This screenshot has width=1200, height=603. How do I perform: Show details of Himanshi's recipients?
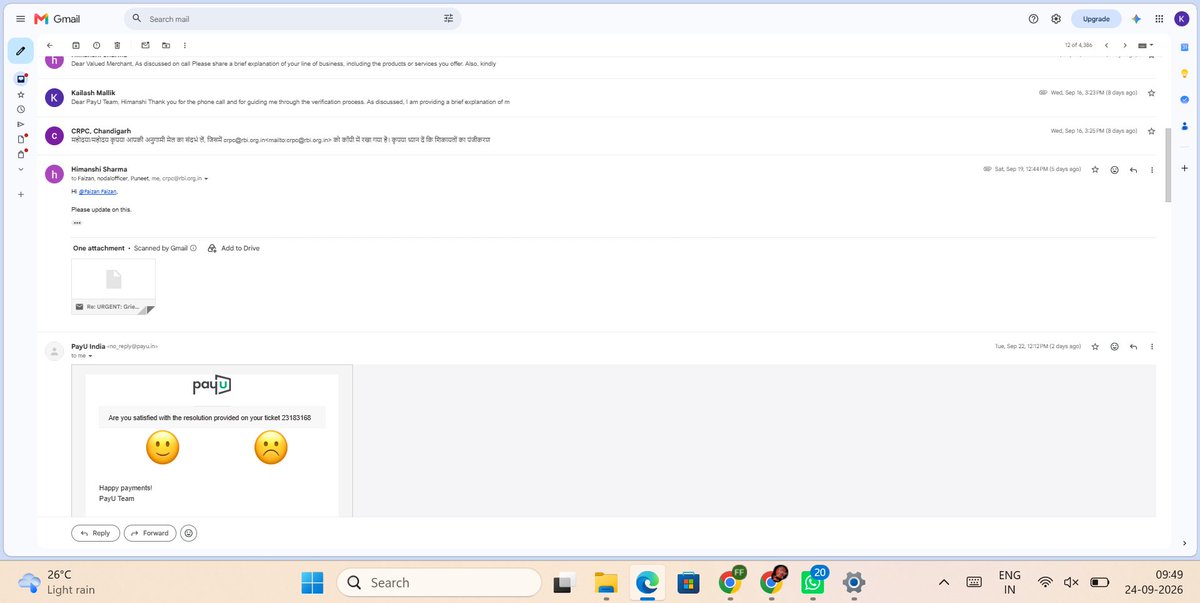pyautogui.click(x=205, y=178)
